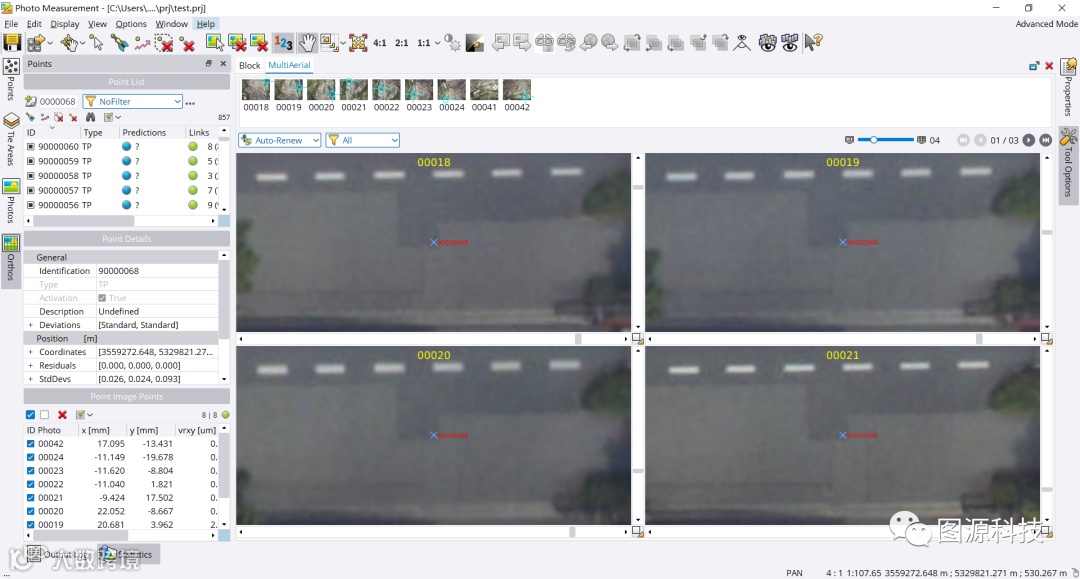Select thumbnail 00022
Viewport: 1080px width, 579px height.
pos(386,95)
